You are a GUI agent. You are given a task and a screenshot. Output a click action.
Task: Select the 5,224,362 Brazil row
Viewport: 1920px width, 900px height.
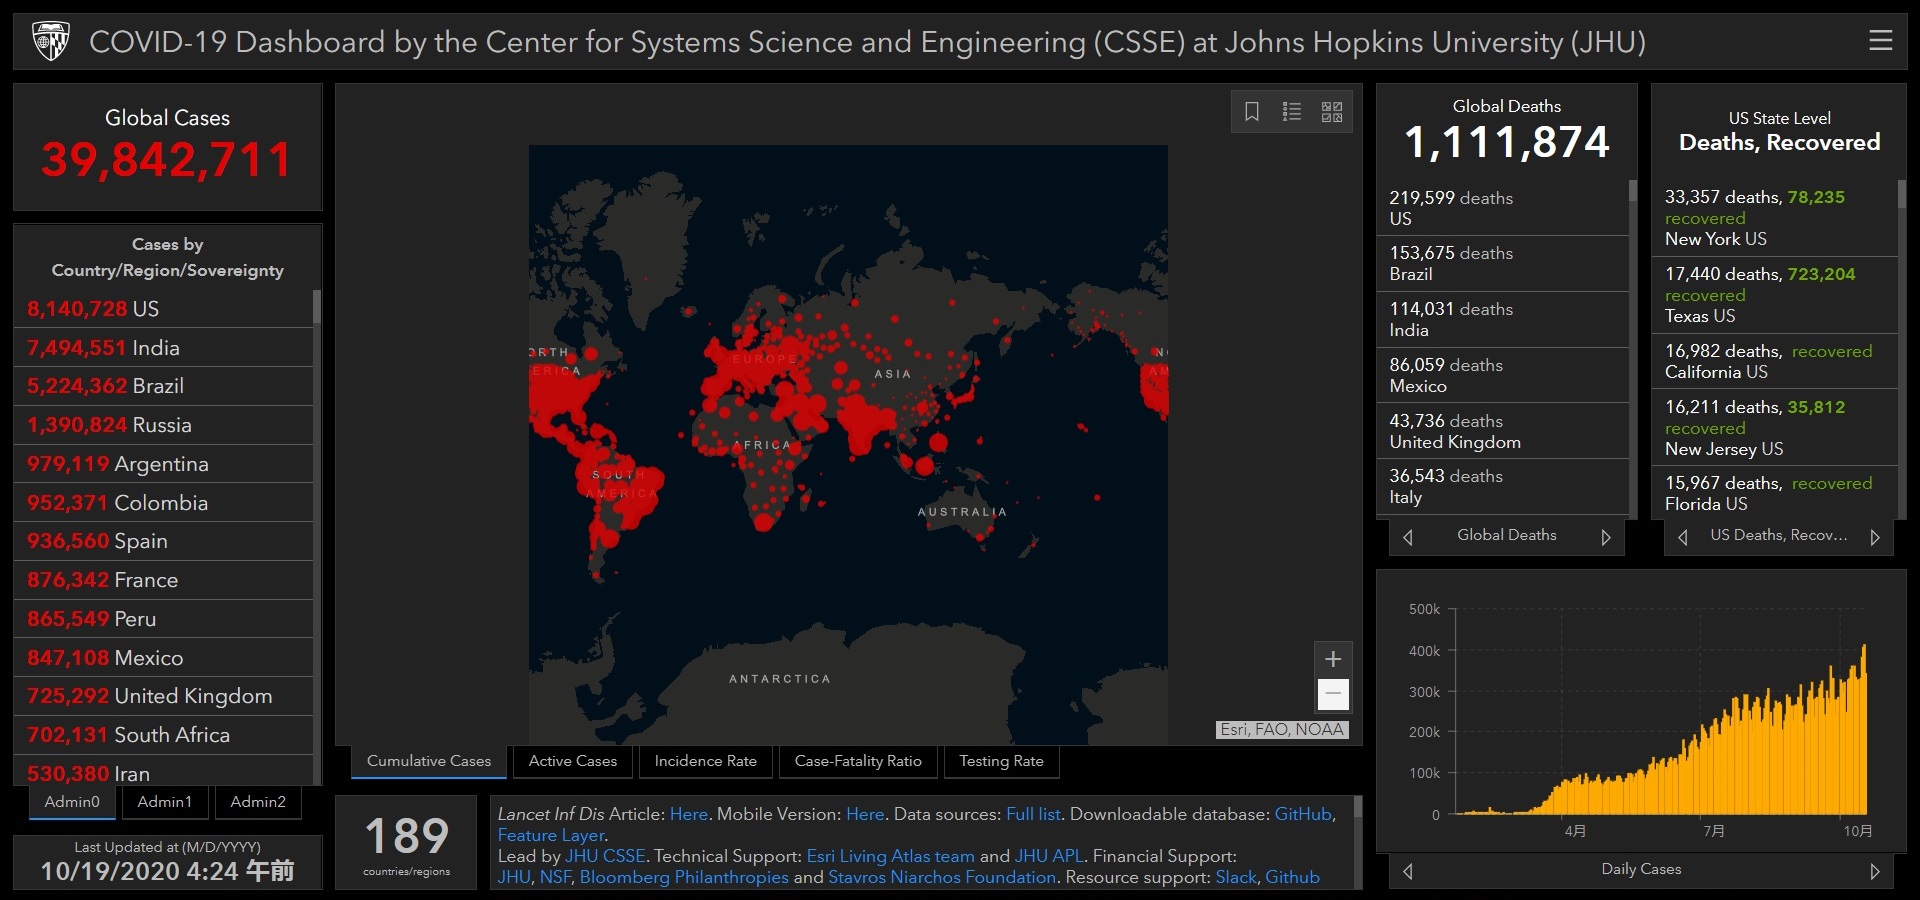(x=164, y=386)
